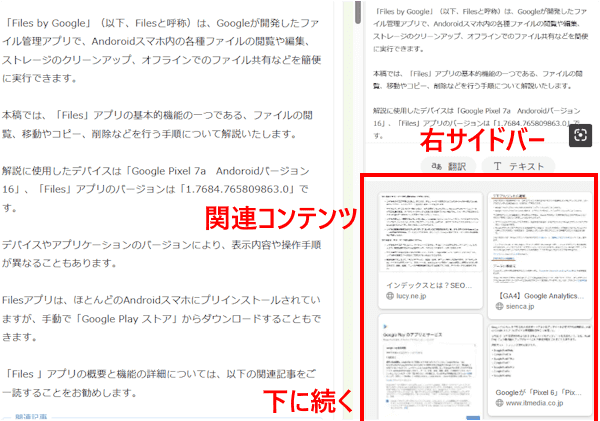The height and width of the screenshot is (421, 600).
Task: Click the title 'Googleが「Pixel 6」「Pix...'
Action: click(x=538, y=392)
